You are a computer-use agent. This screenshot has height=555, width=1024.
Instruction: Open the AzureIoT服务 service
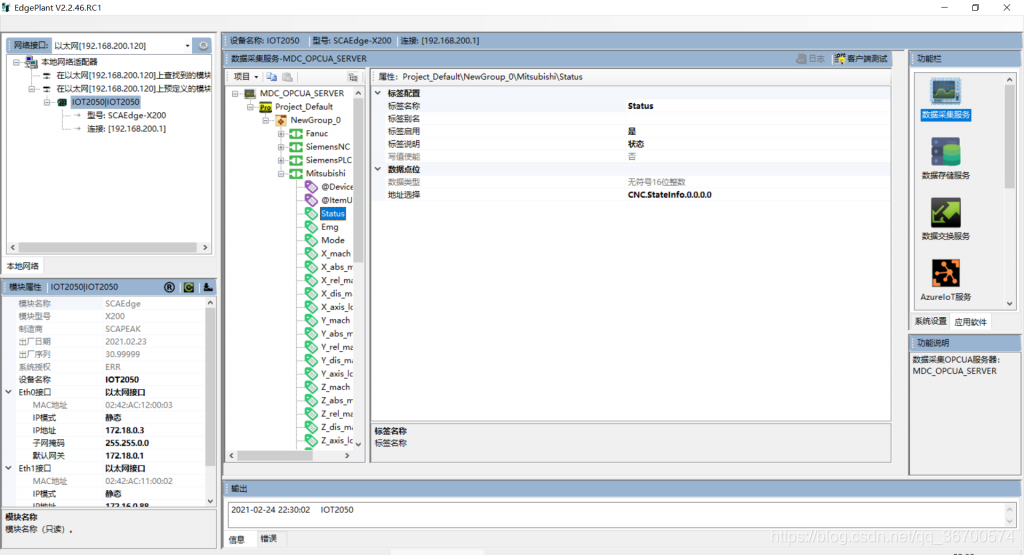point(945,280)
